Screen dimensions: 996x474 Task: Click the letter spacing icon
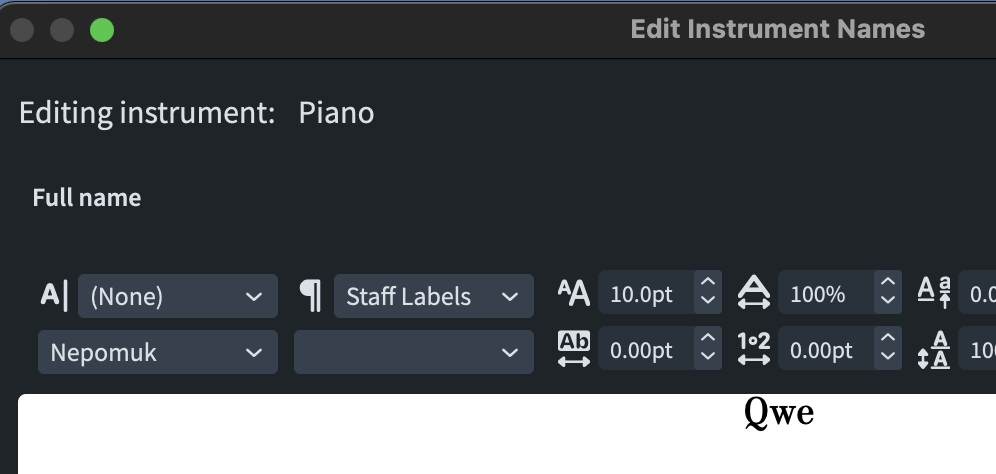pyautogui.click(x=574, y=350)
